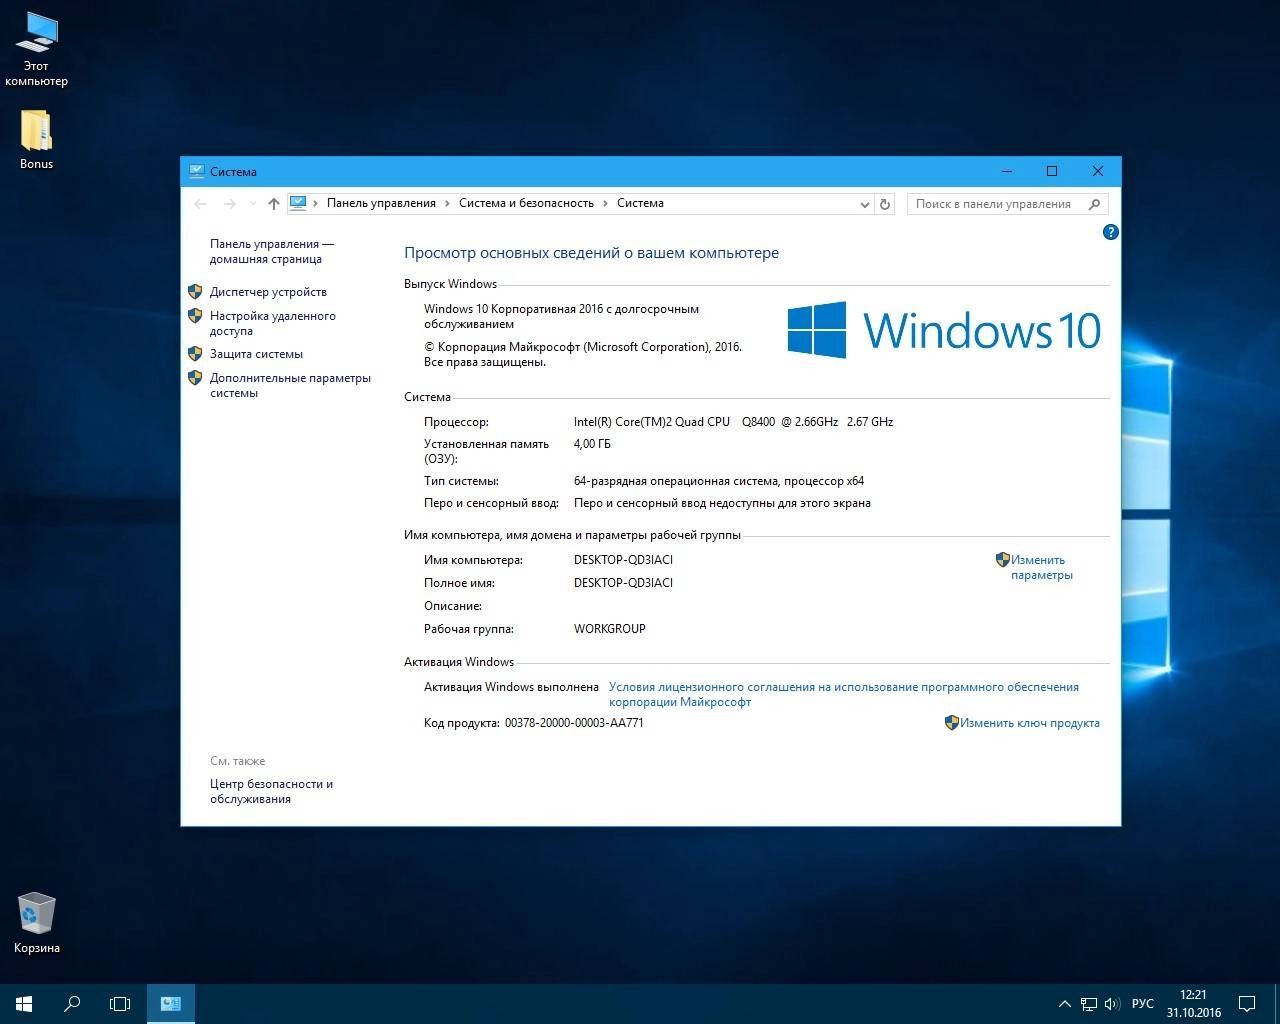
Task: Open the clock showing 12:21
Action: 1193,1003
